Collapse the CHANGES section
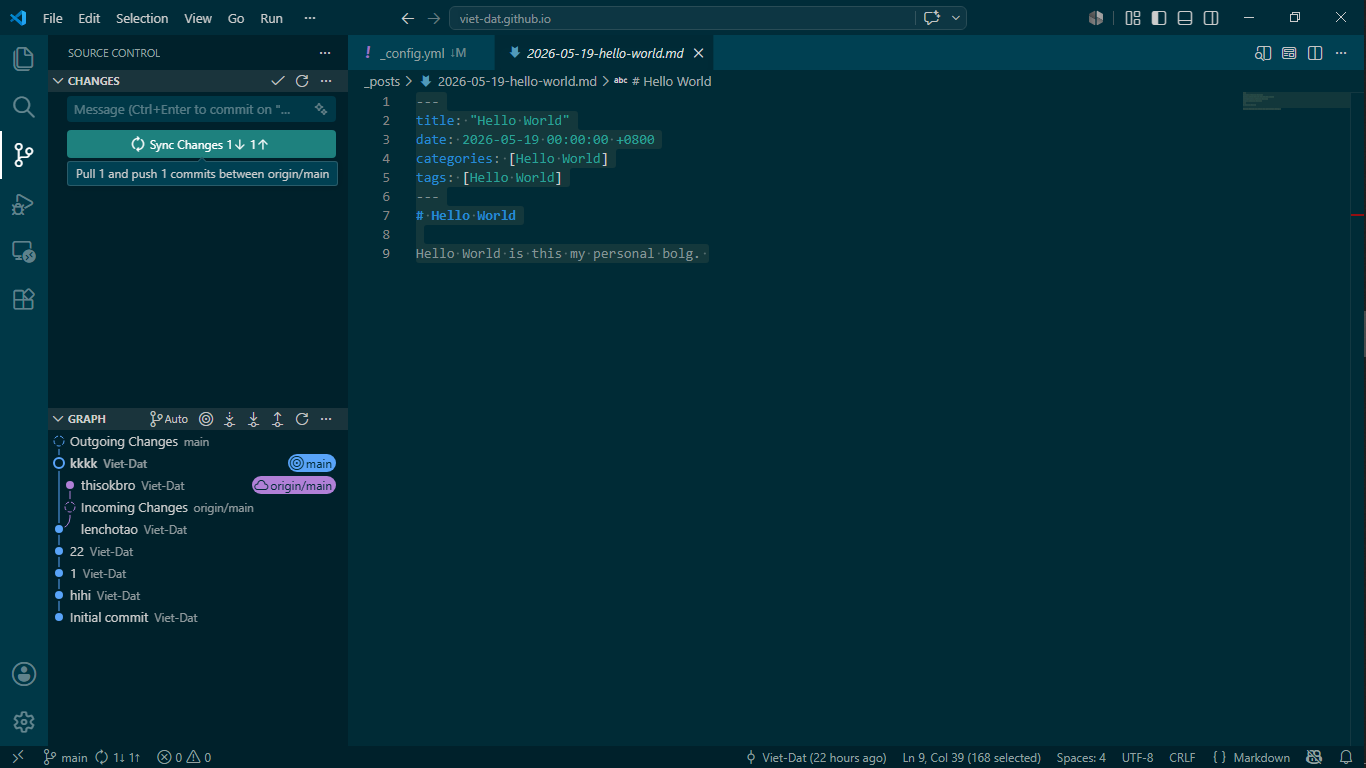The width and height of the screenshot is (1366, 768). [58, 81]
